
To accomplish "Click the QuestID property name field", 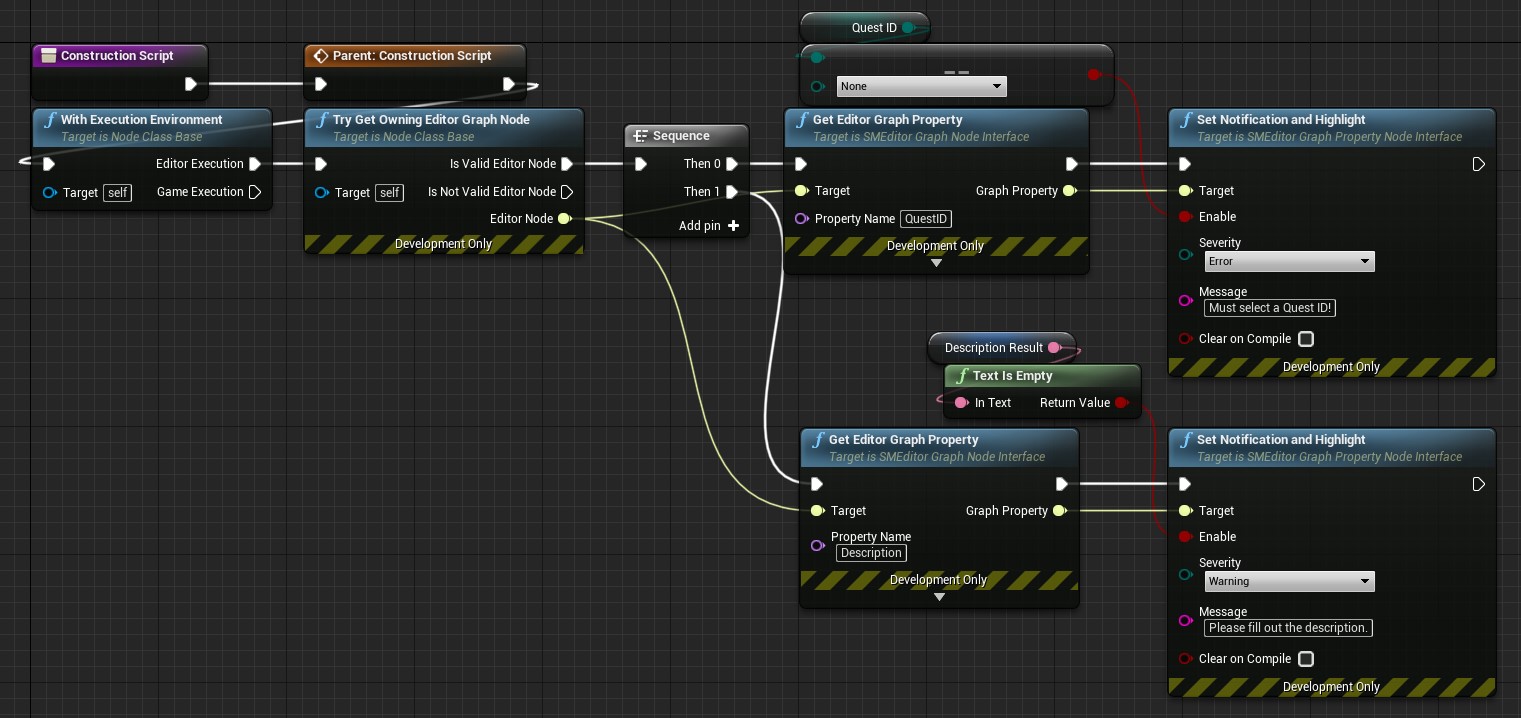I will tap(926, 219).
